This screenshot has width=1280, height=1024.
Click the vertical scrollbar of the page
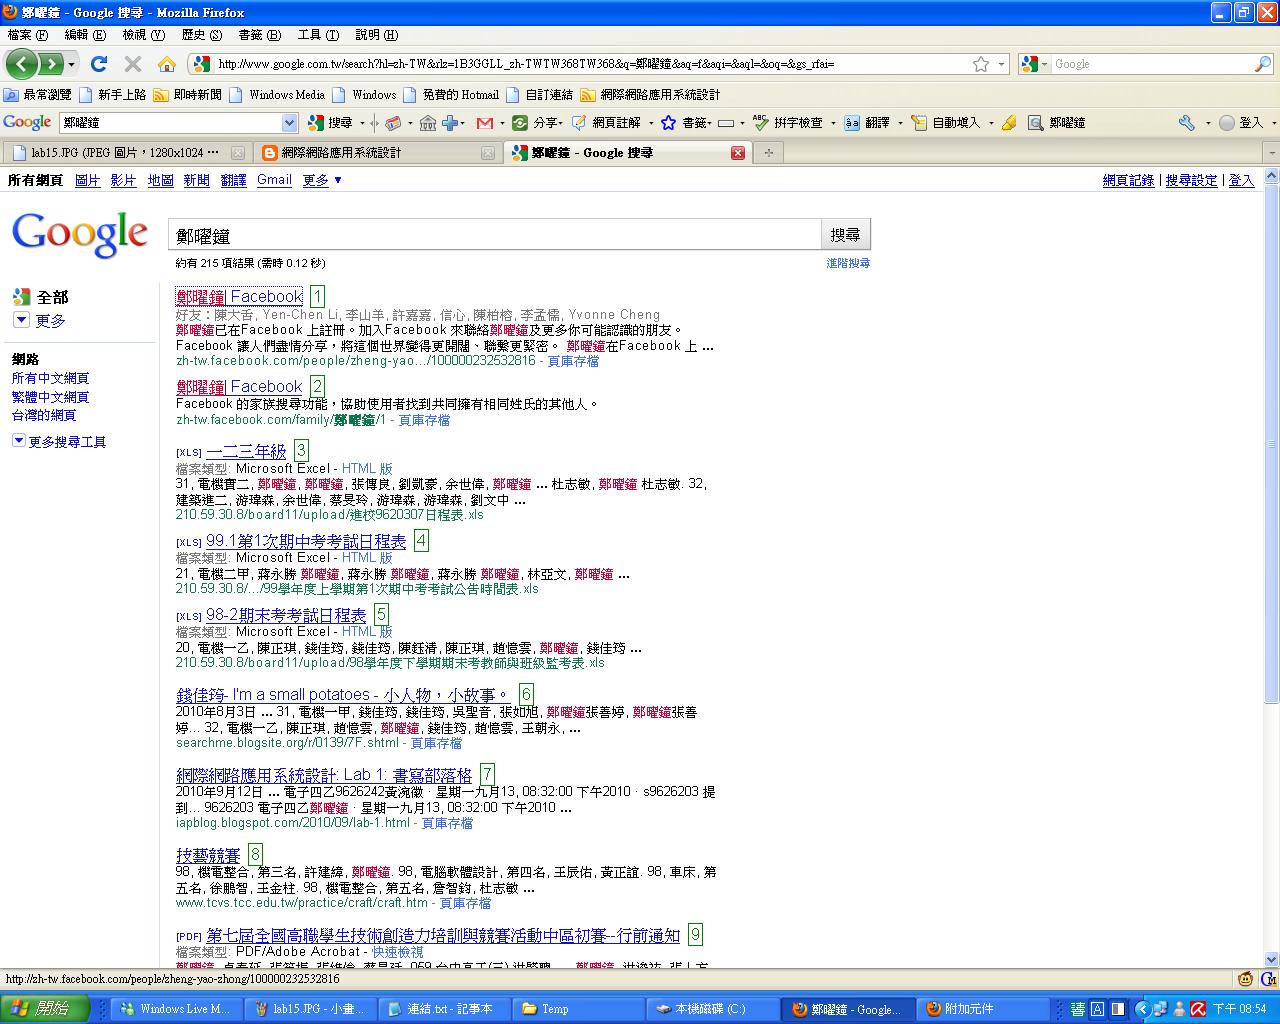click(x=1271, y=568)
